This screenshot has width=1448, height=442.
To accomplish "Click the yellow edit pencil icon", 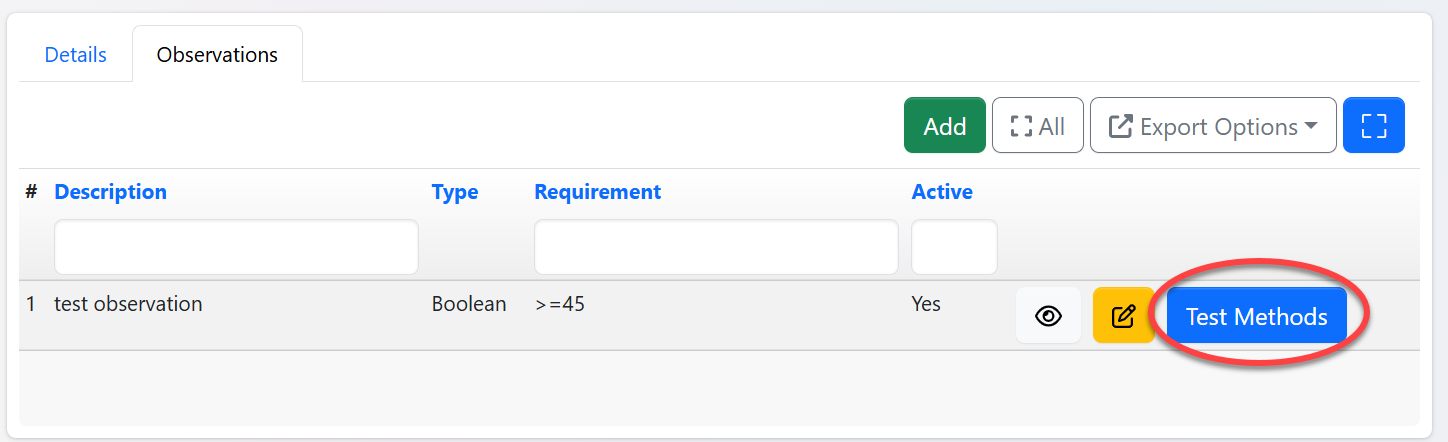I will (x=1123, y=316).
